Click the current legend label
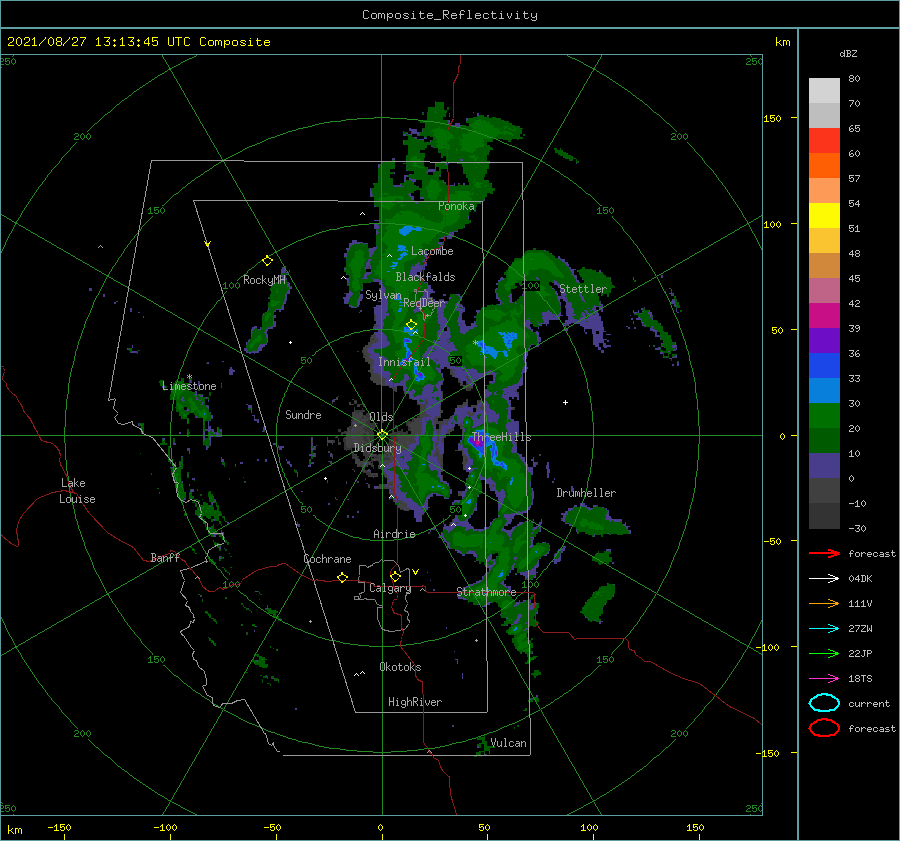Screen dimensions: 900x841 (869, 703)
